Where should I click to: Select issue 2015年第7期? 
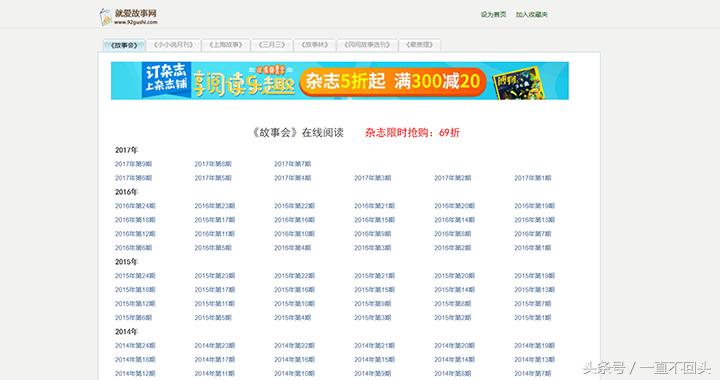[x=533, y=304]
